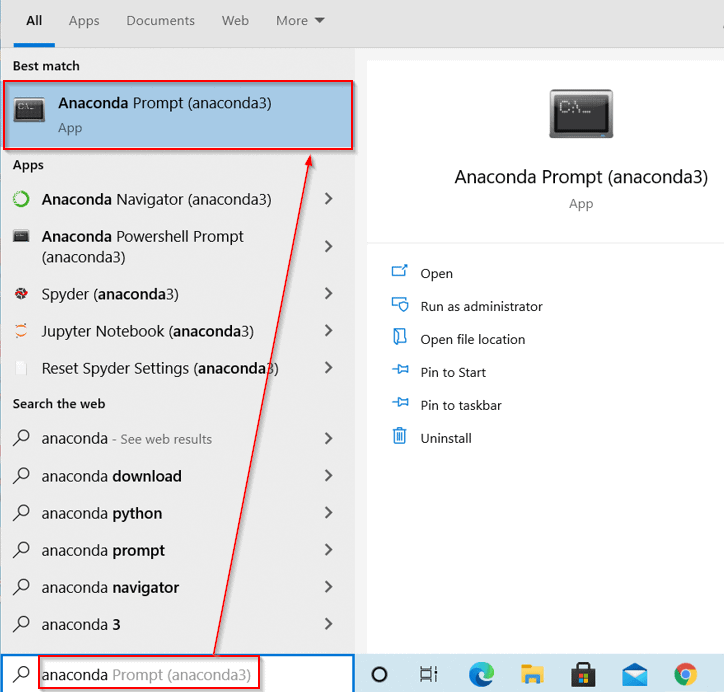Expand options for Anaconda Navigator result
Image resolution: width=724 pixels, height=692 pixels.
(x=328, y=199)
